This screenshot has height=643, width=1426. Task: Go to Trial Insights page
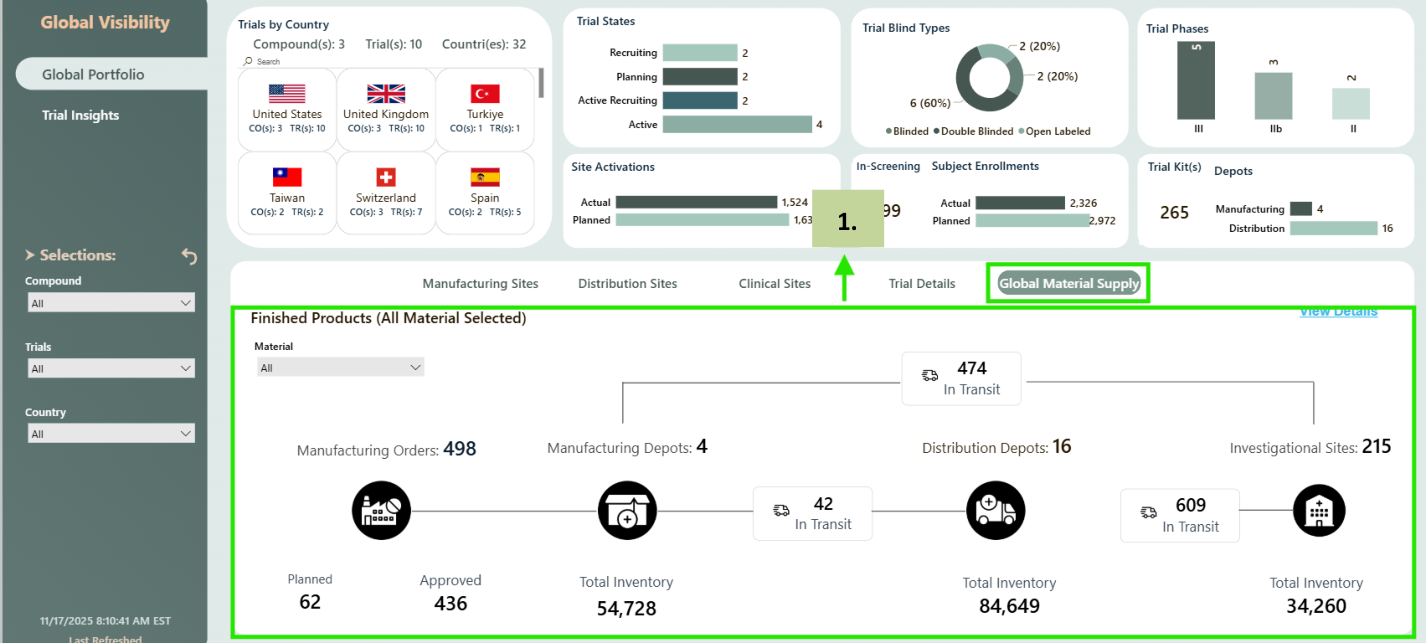(x=81, y=115)
